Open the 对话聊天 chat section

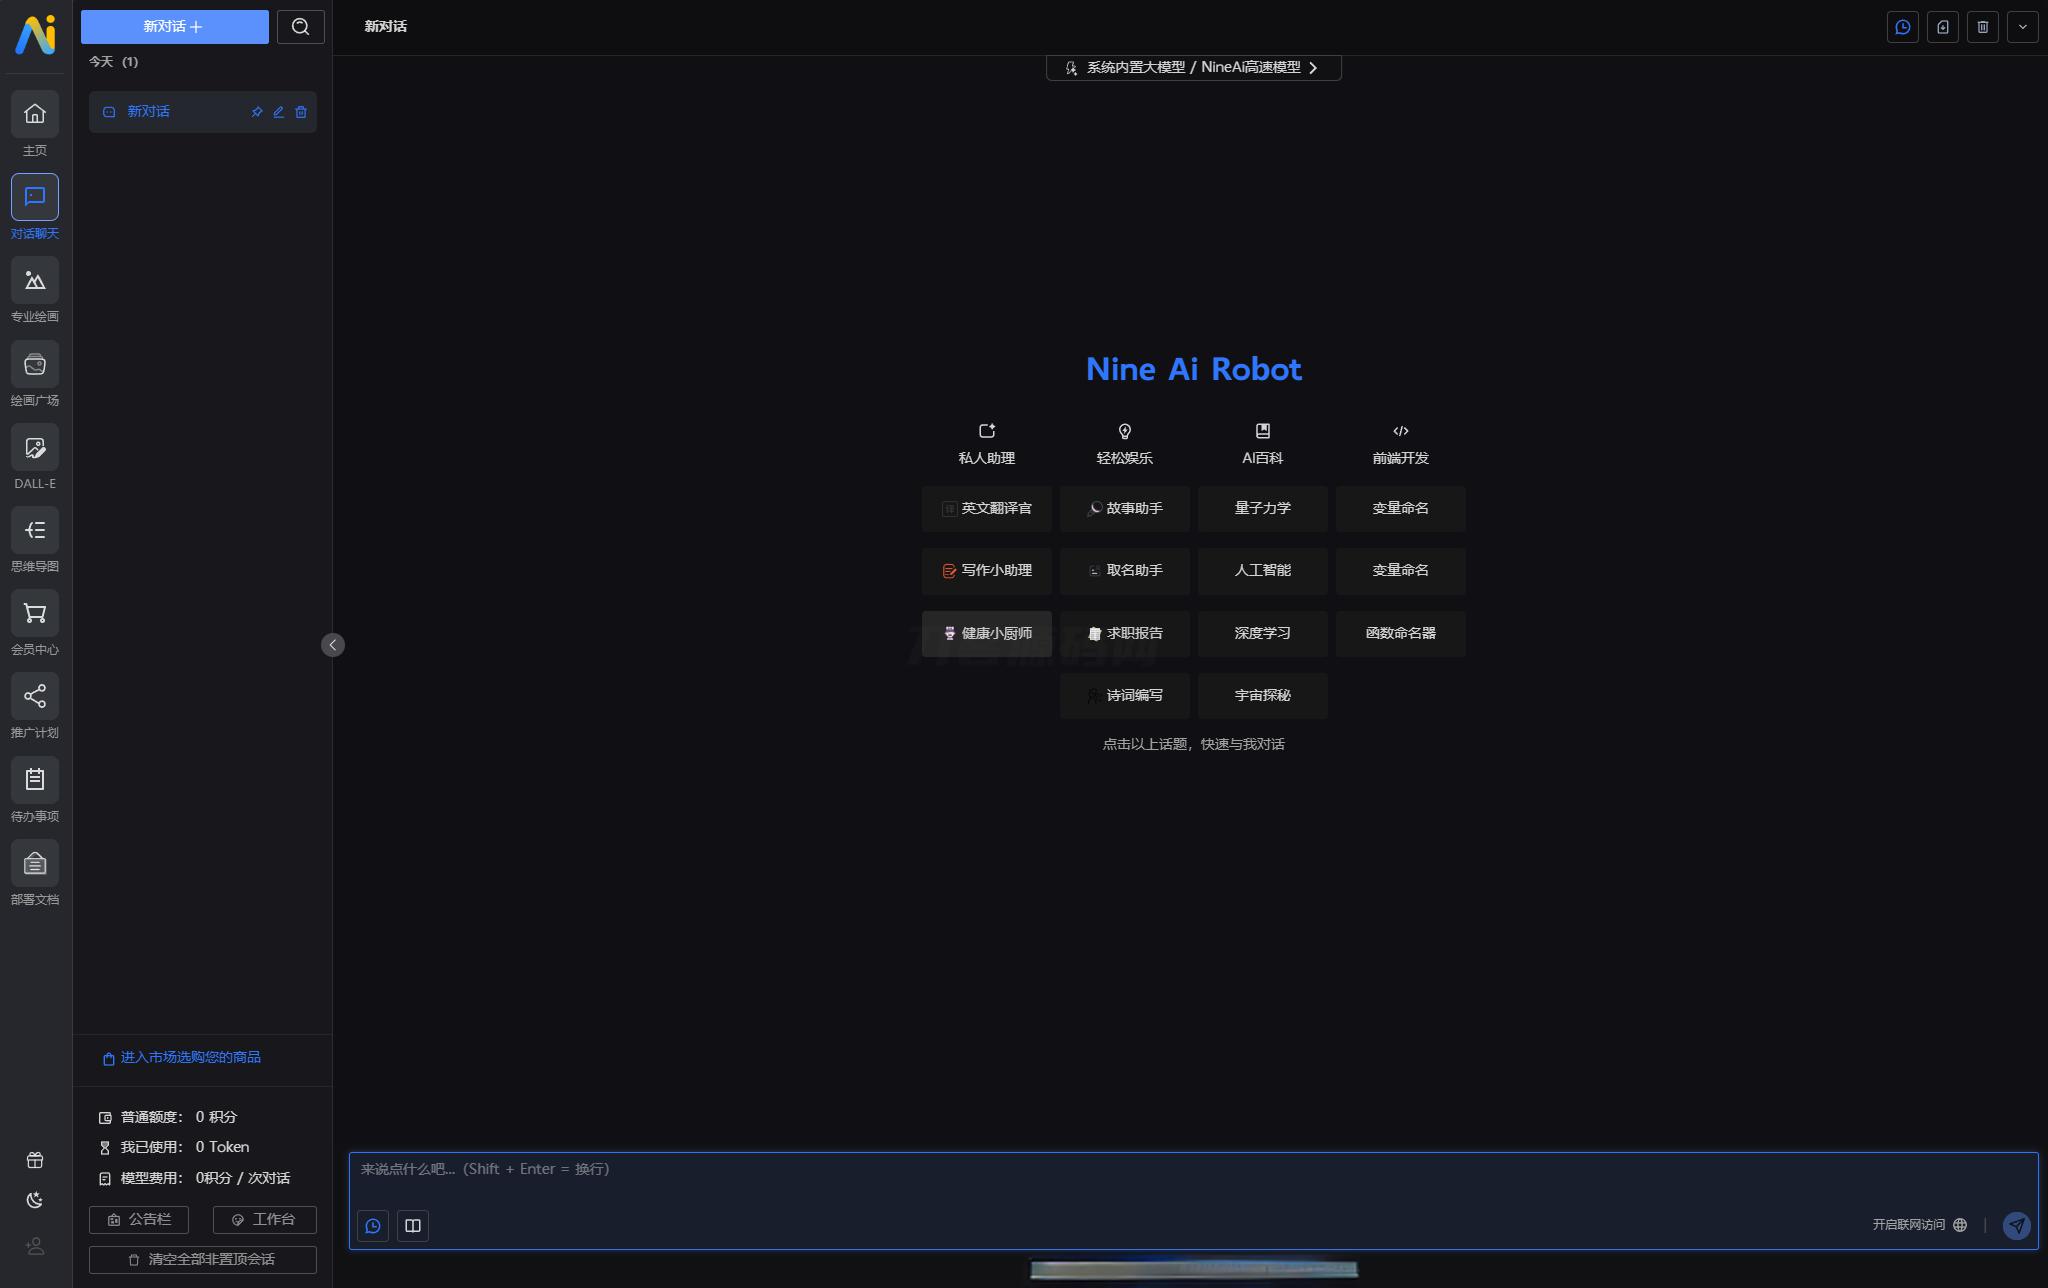(x=35, y=197)
